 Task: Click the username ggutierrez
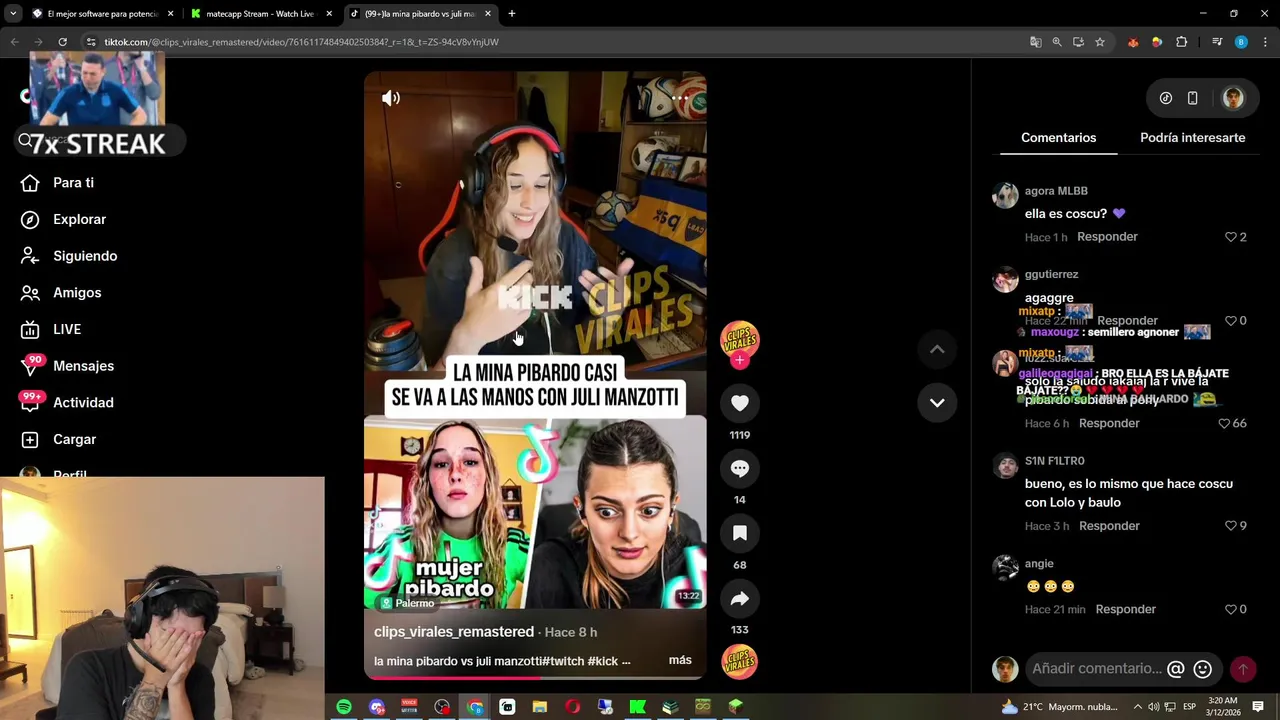[x=1051, y=274]
